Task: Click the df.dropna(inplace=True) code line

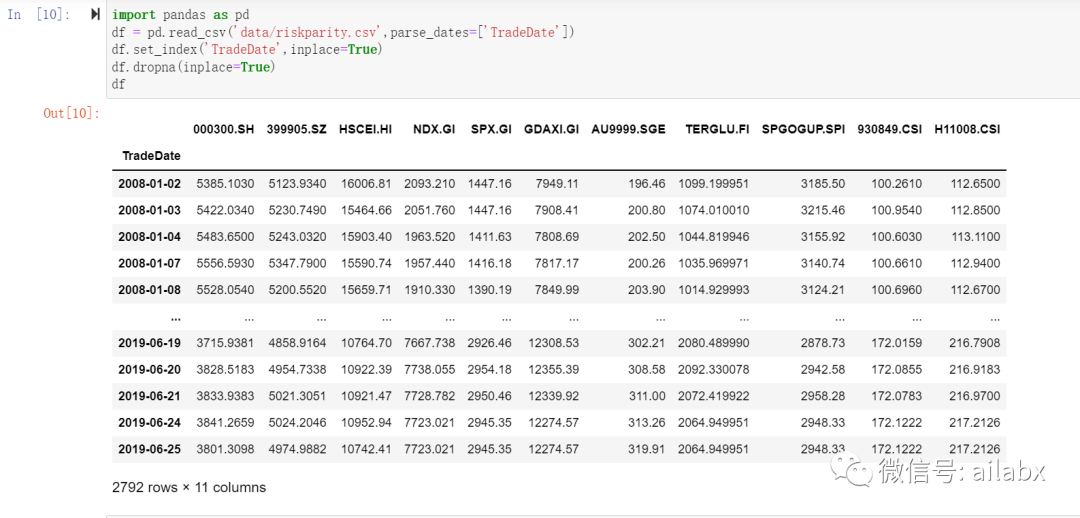Action: (x=193, y=68)
